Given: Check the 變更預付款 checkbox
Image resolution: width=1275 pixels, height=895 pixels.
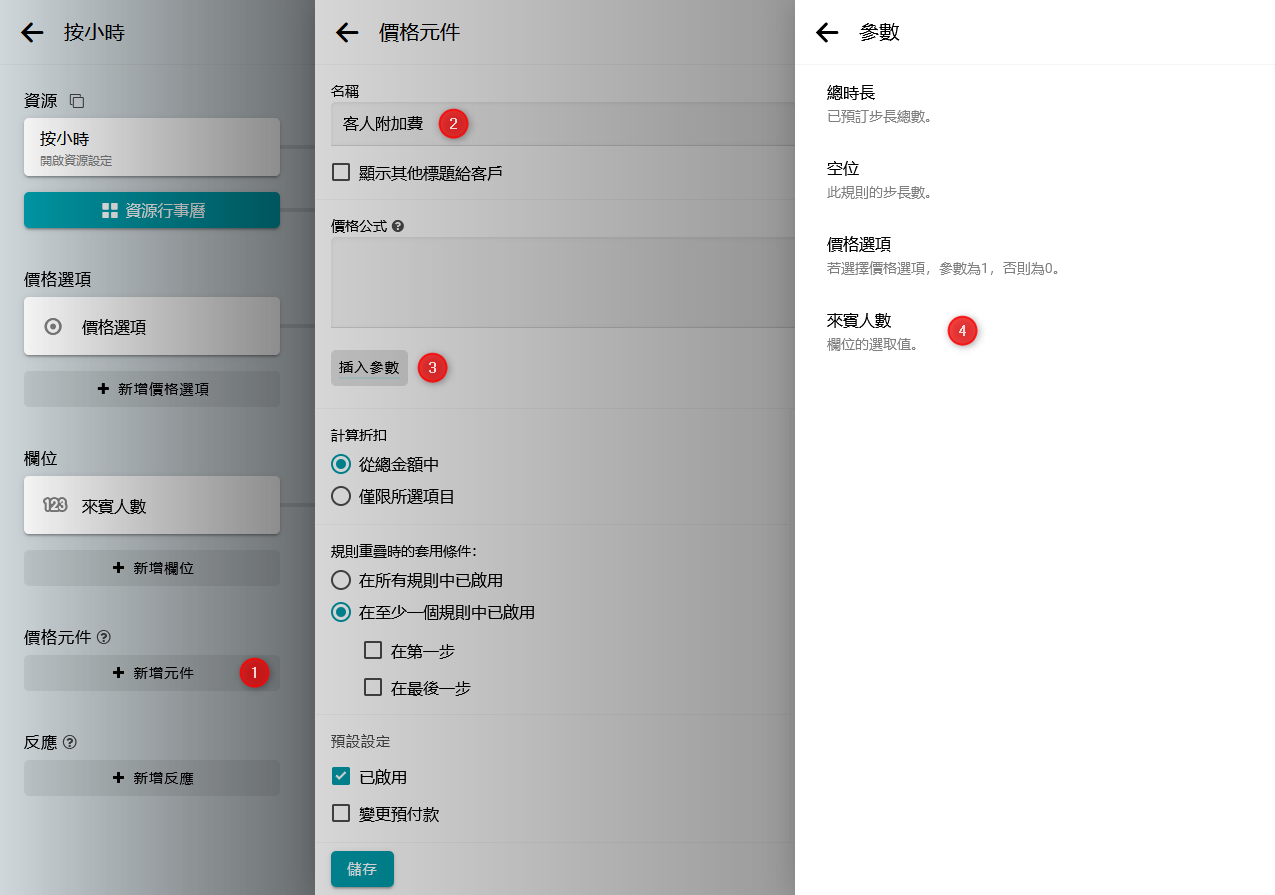Looking at the screenshot, I should click(x=341, y=813).
